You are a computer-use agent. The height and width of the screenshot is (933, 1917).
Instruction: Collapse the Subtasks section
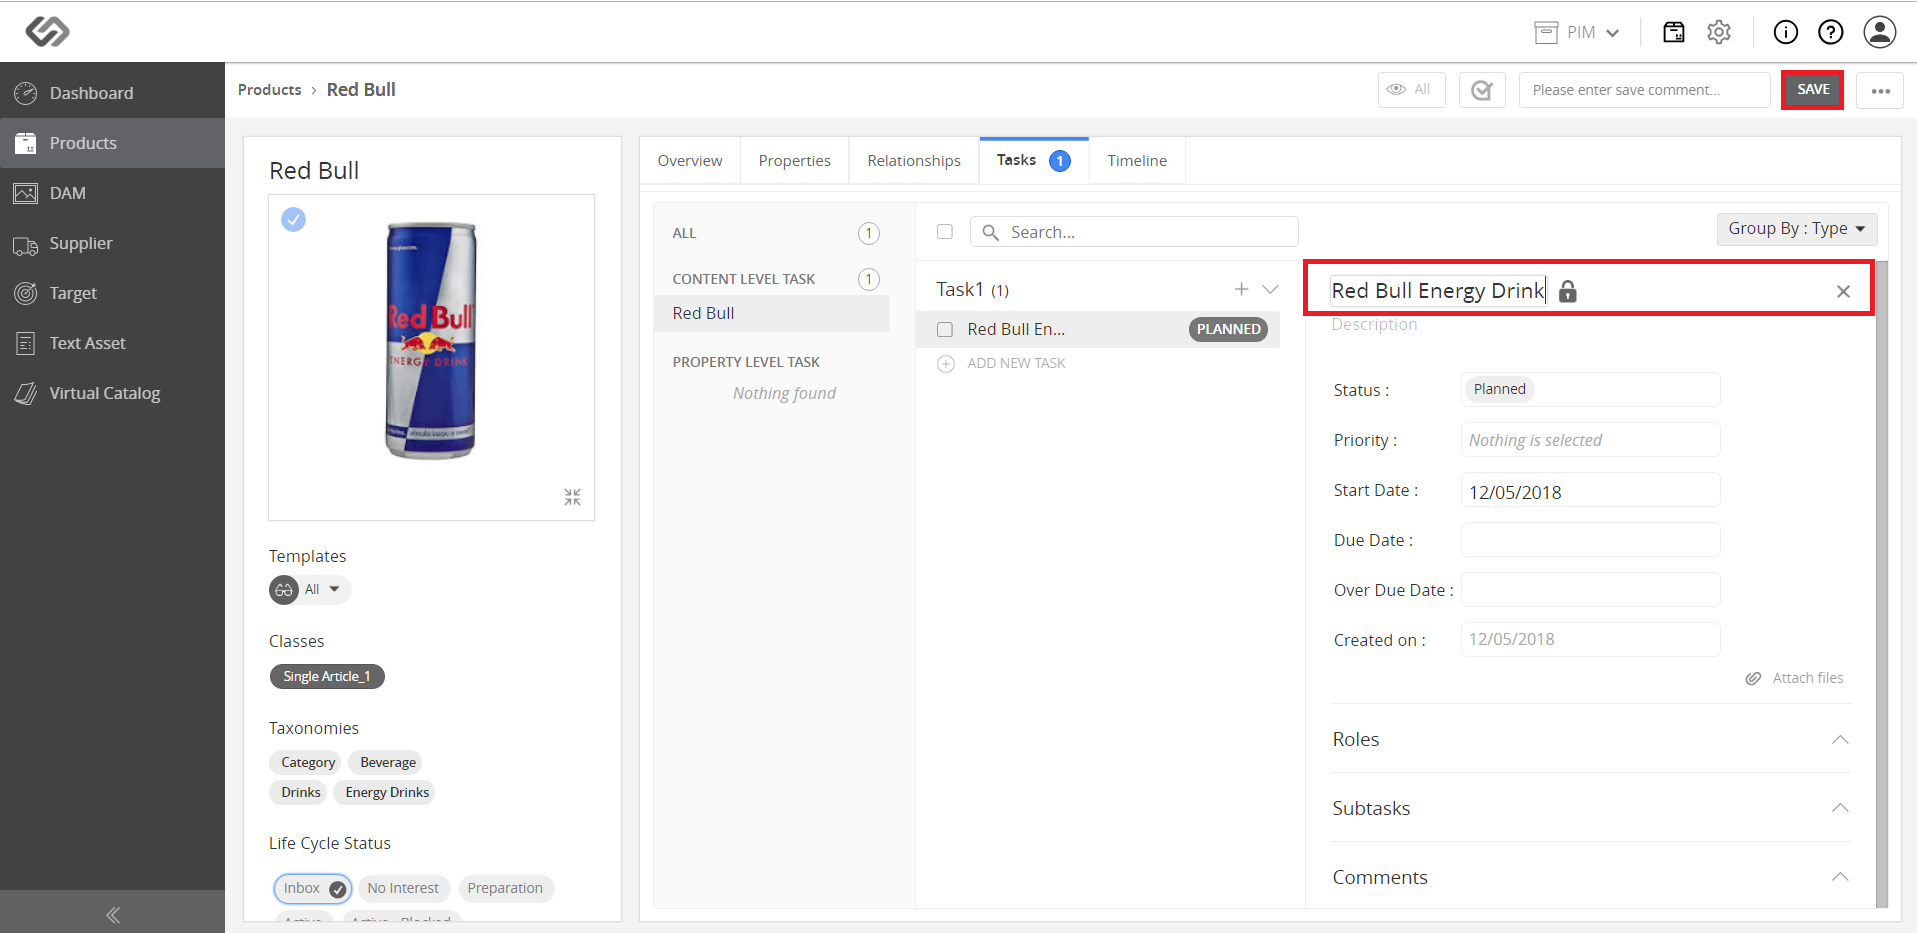(x=1840, y=808)
